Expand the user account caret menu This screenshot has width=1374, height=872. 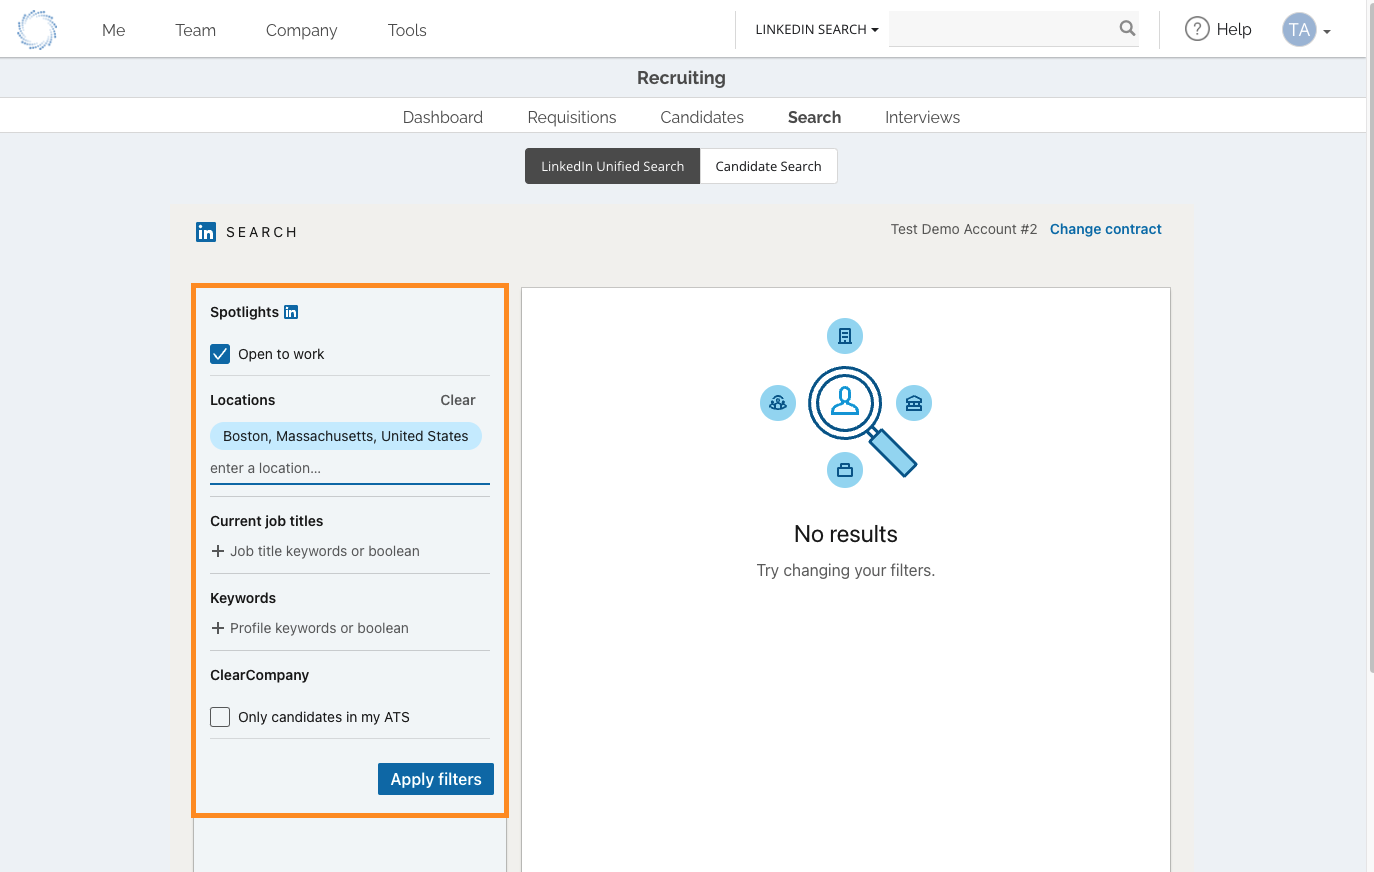(1327, 32)
